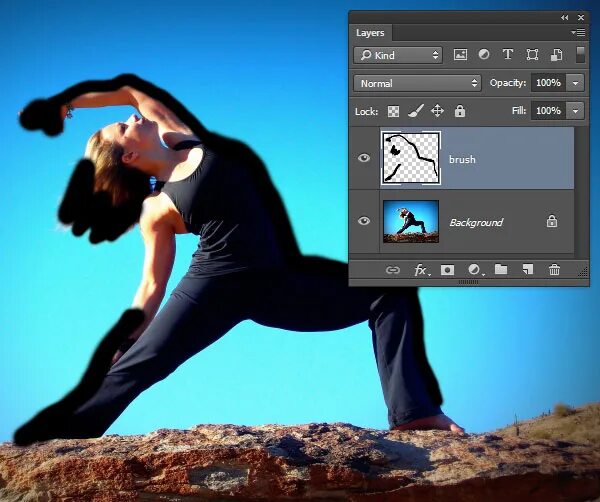600x502 pixels.
Task: Select the brush layer thumbnail
Action: pos(411,158)
